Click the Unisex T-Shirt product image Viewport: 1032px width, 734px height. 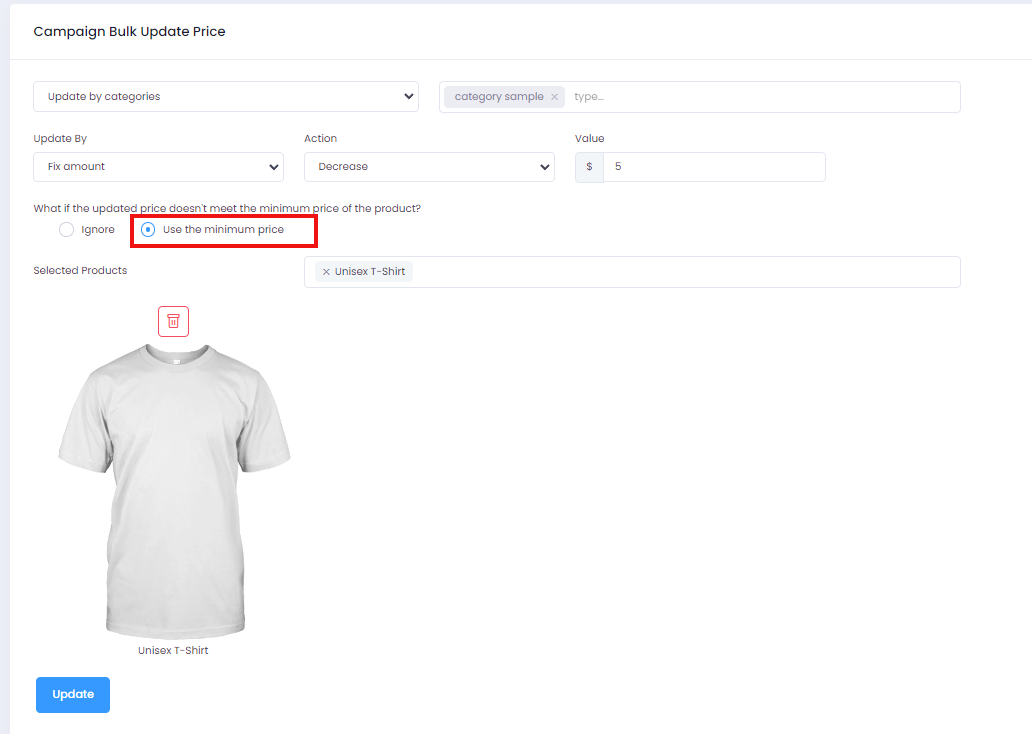tap(174, 490)
